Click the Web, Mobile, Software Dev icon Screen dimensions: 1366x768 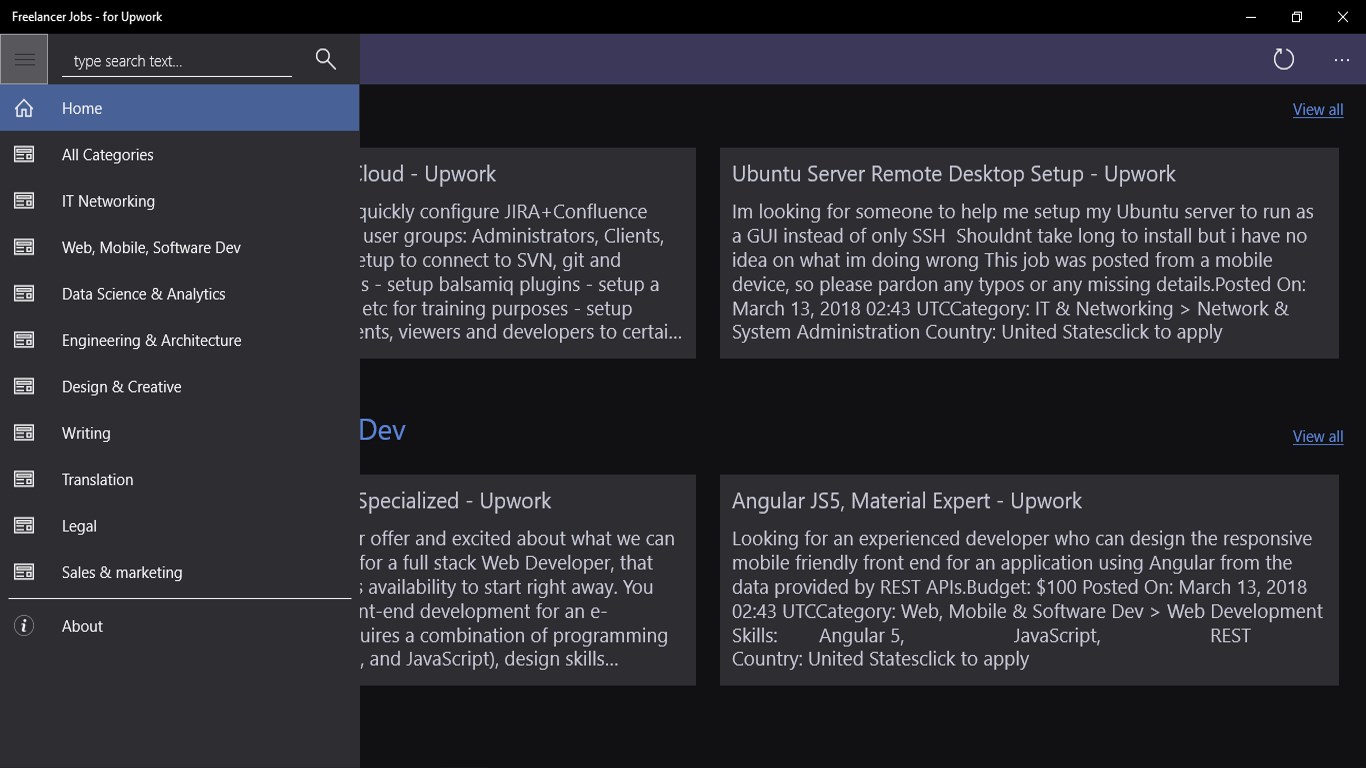pos(24,247)
